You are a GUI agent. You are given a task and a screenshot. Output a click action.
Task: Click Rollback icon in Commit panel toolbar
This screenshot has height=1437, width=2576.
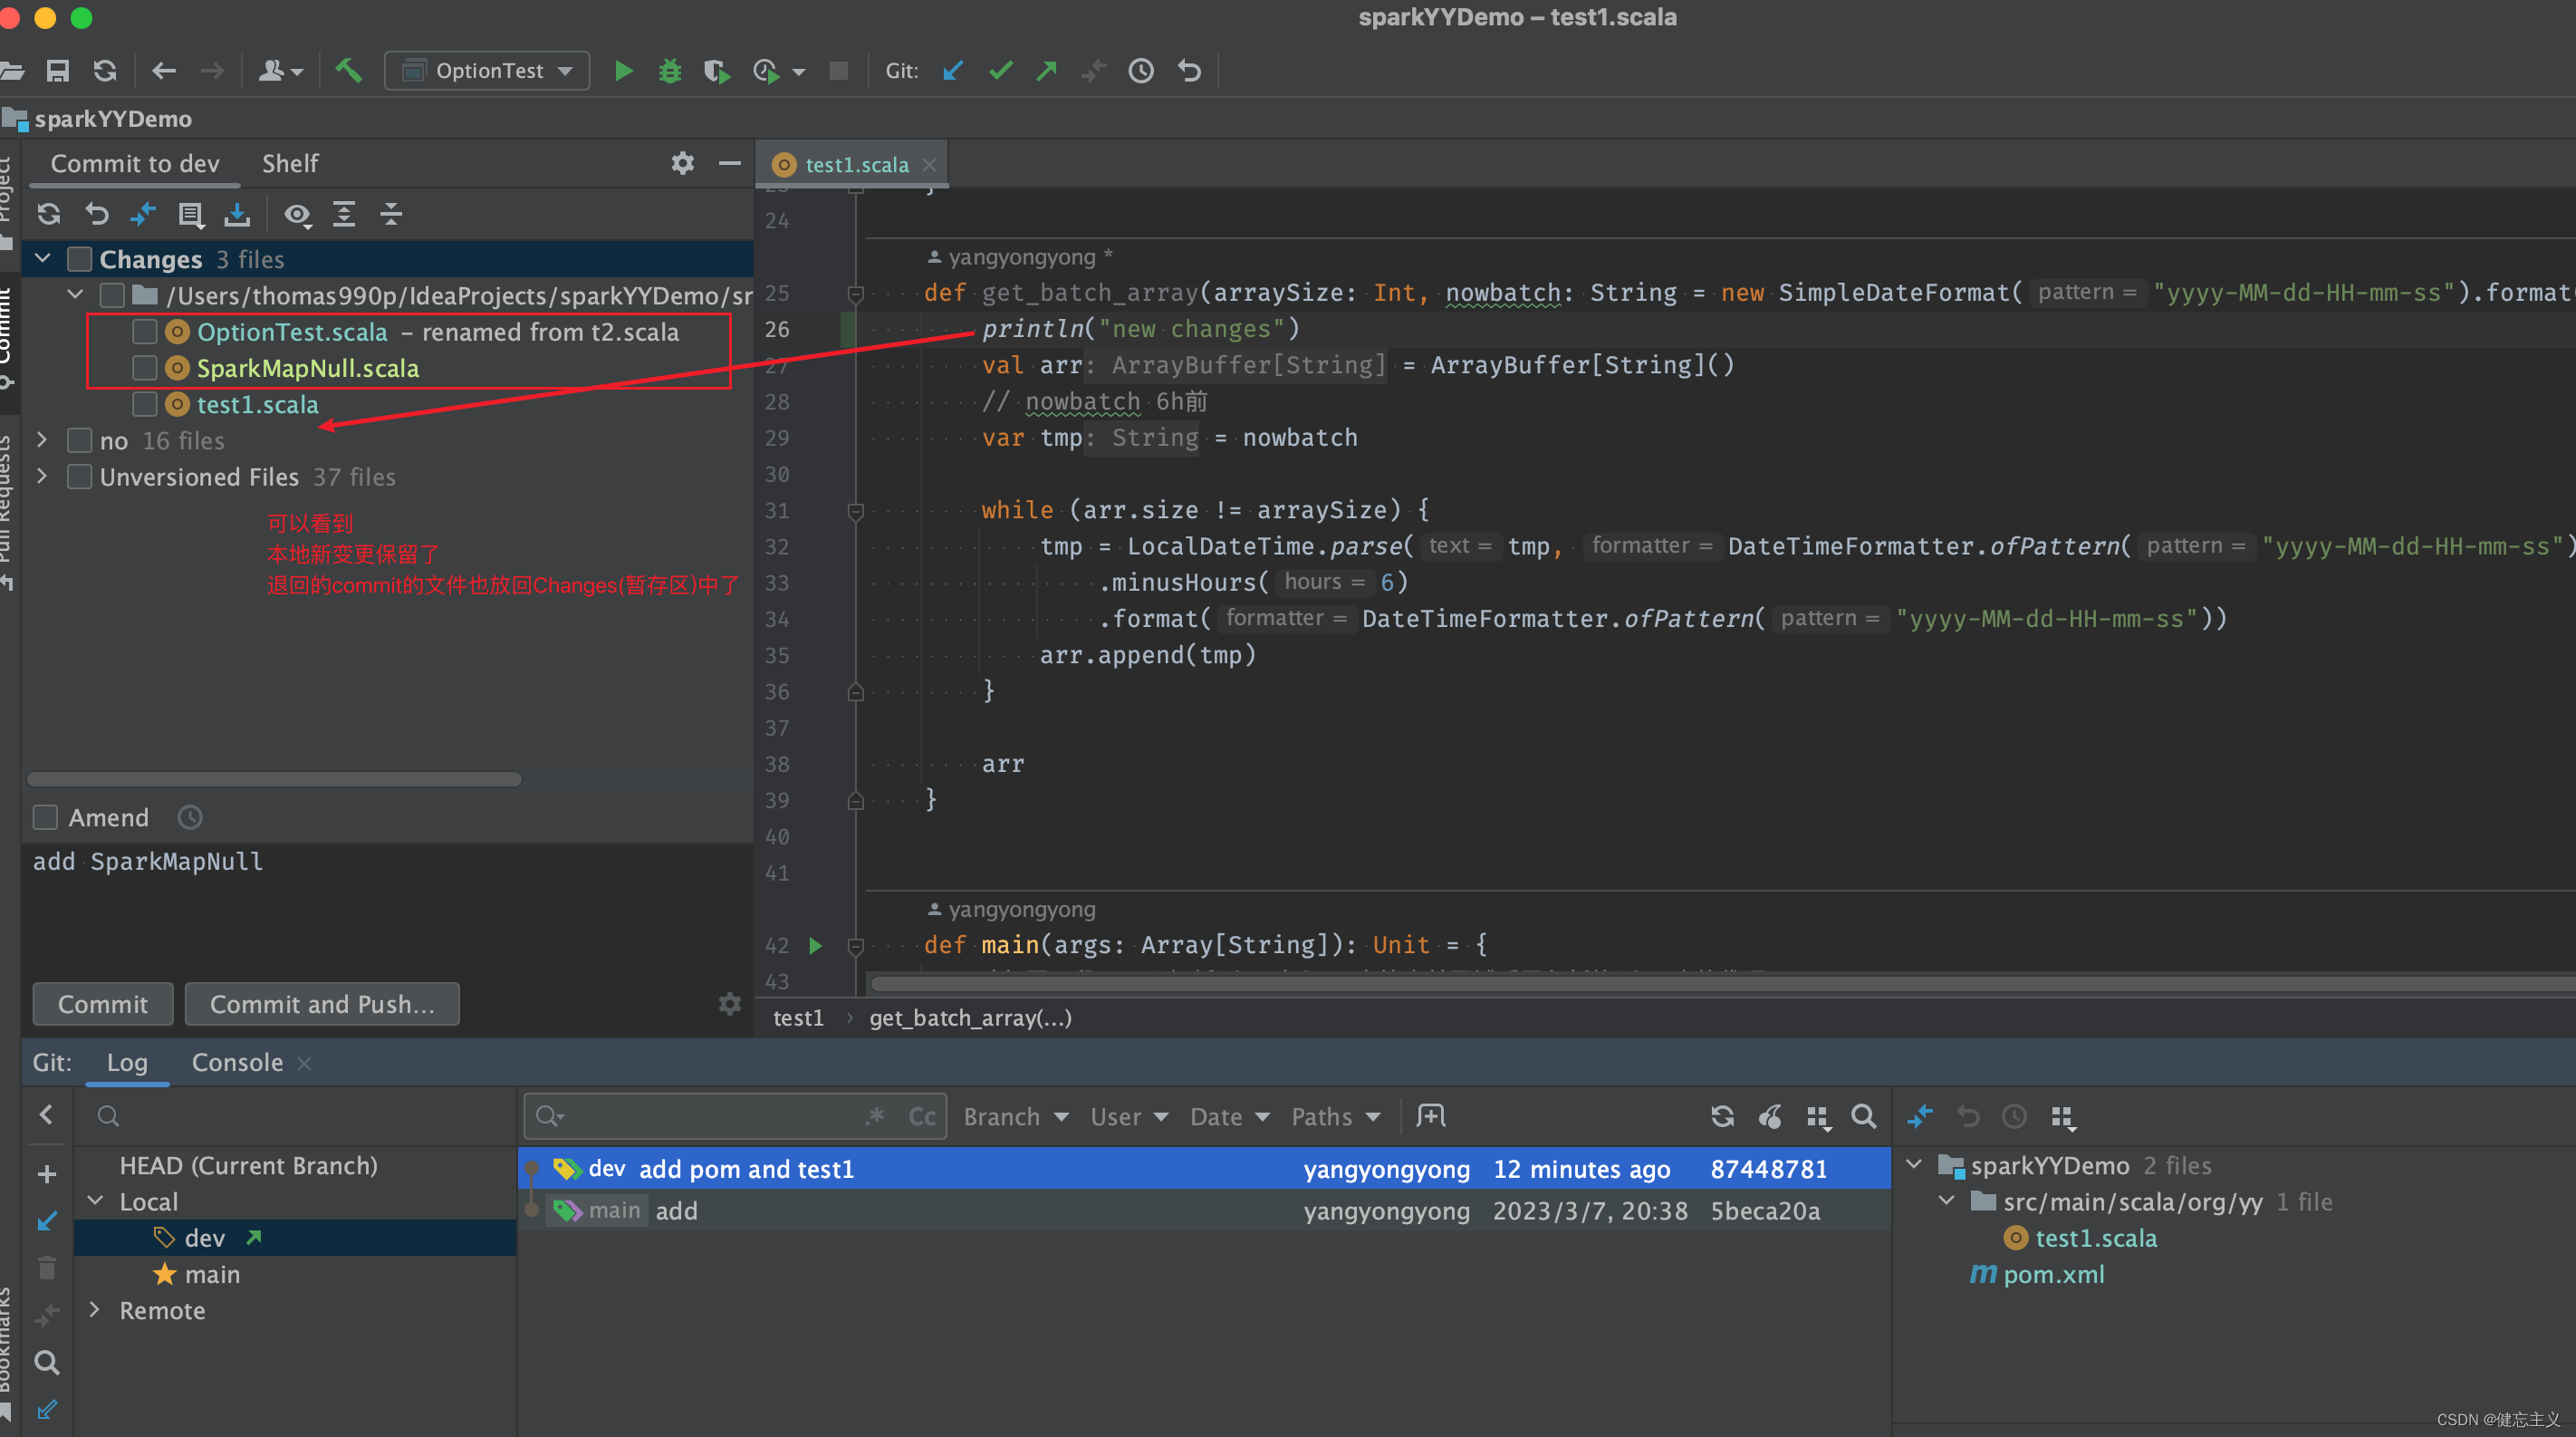[96, 214]
